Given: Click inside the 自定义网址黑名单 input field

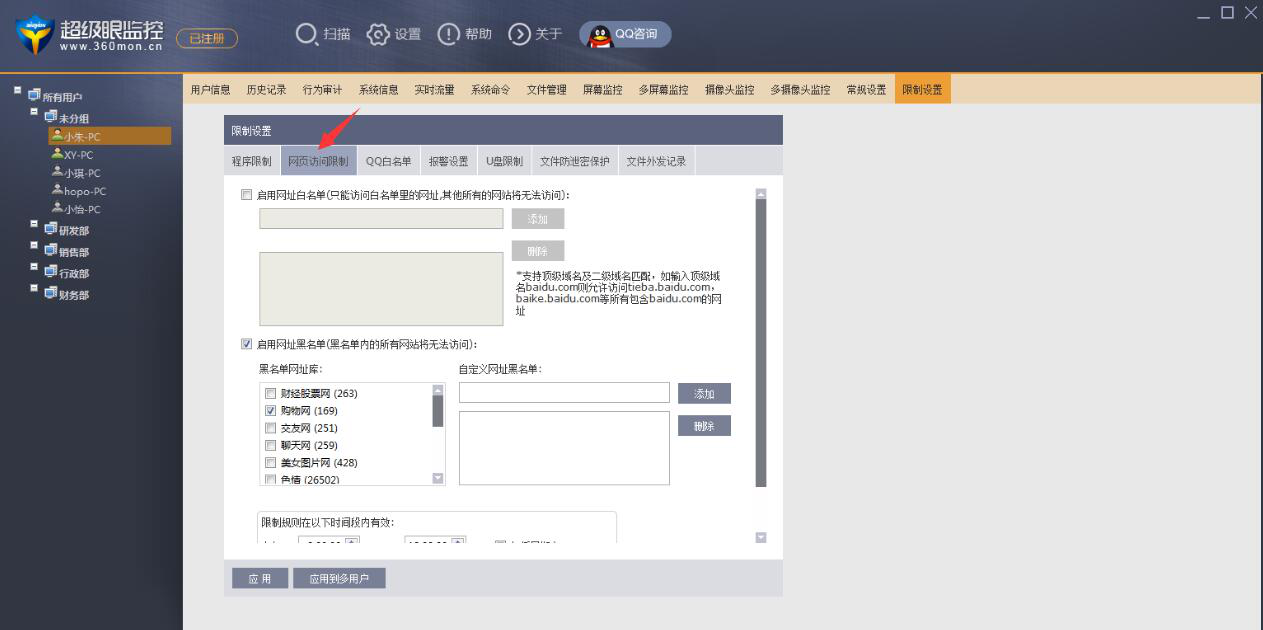Looking at the screenshot, I should tap(563, 392).
